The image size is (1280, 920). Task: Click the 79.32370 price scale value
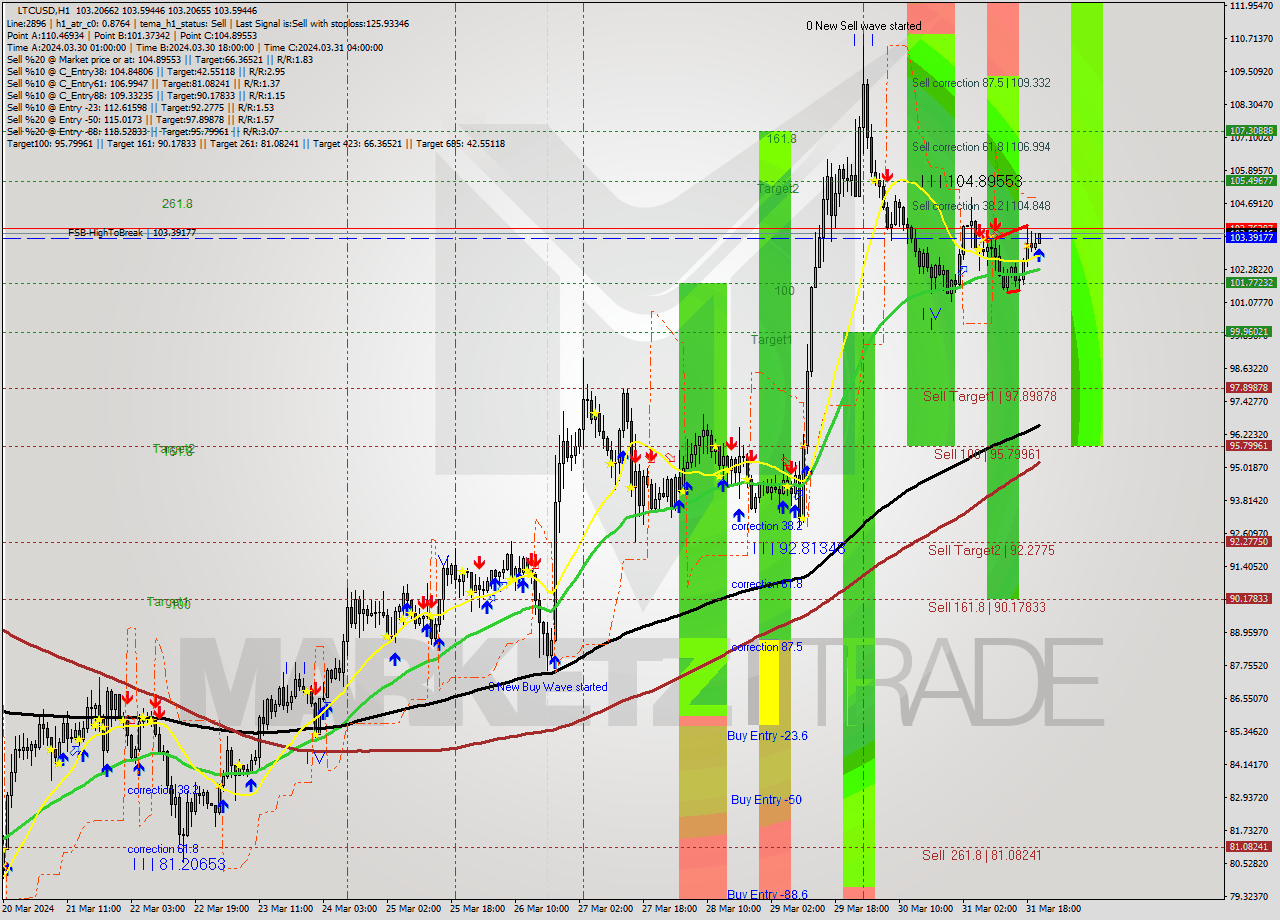tap(1251, 896)
